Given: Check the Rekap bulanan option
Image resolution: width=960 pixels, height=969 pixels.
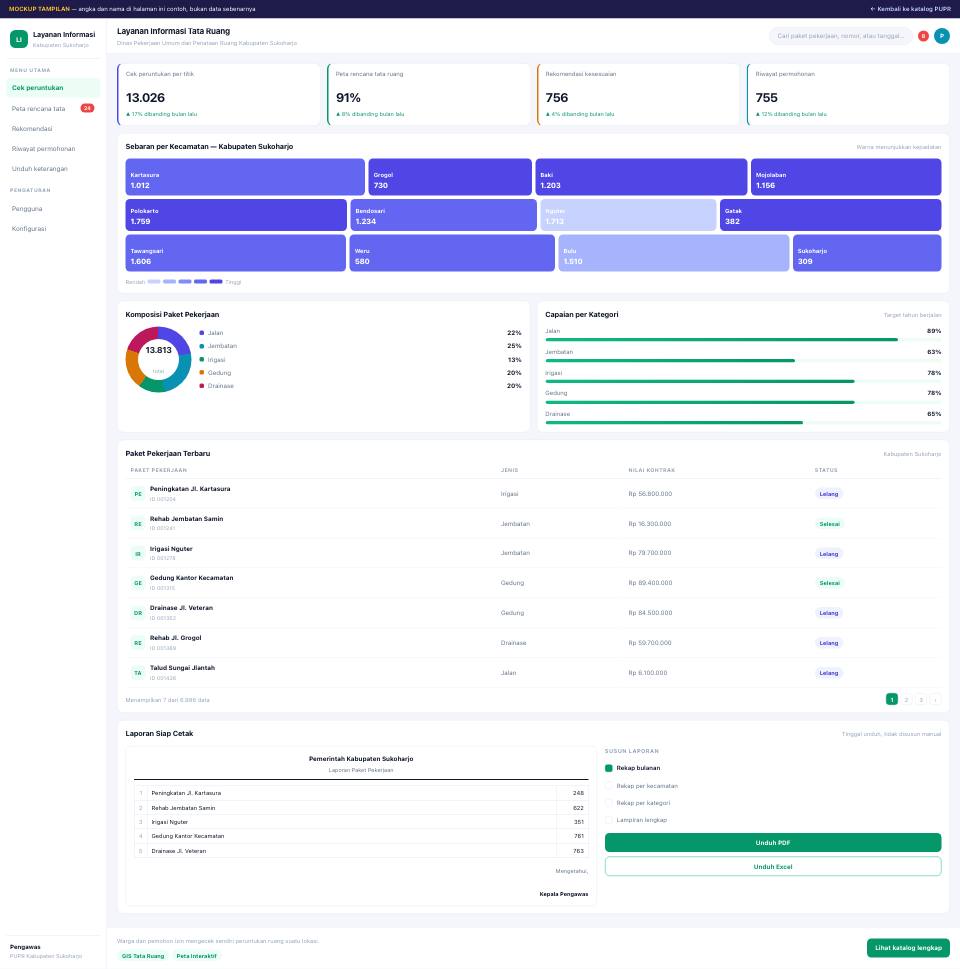Looking at the screenshot, I should click(x=609, y=768).
